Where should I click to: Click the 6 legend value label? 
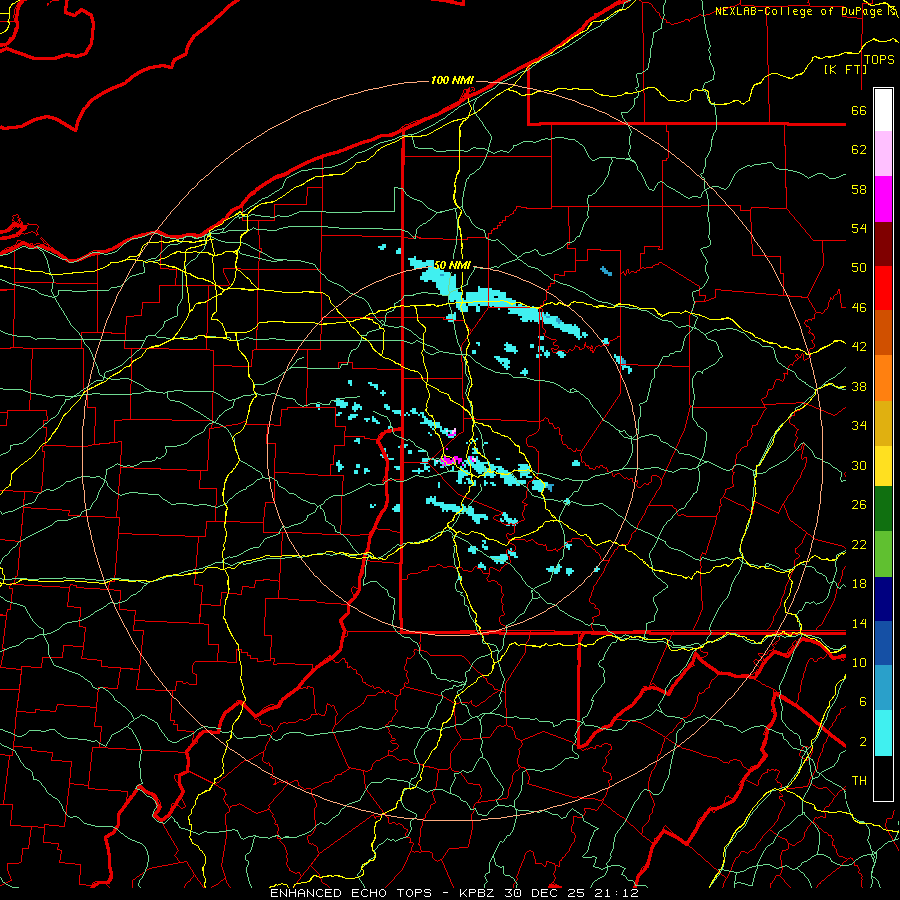[862, 701]
